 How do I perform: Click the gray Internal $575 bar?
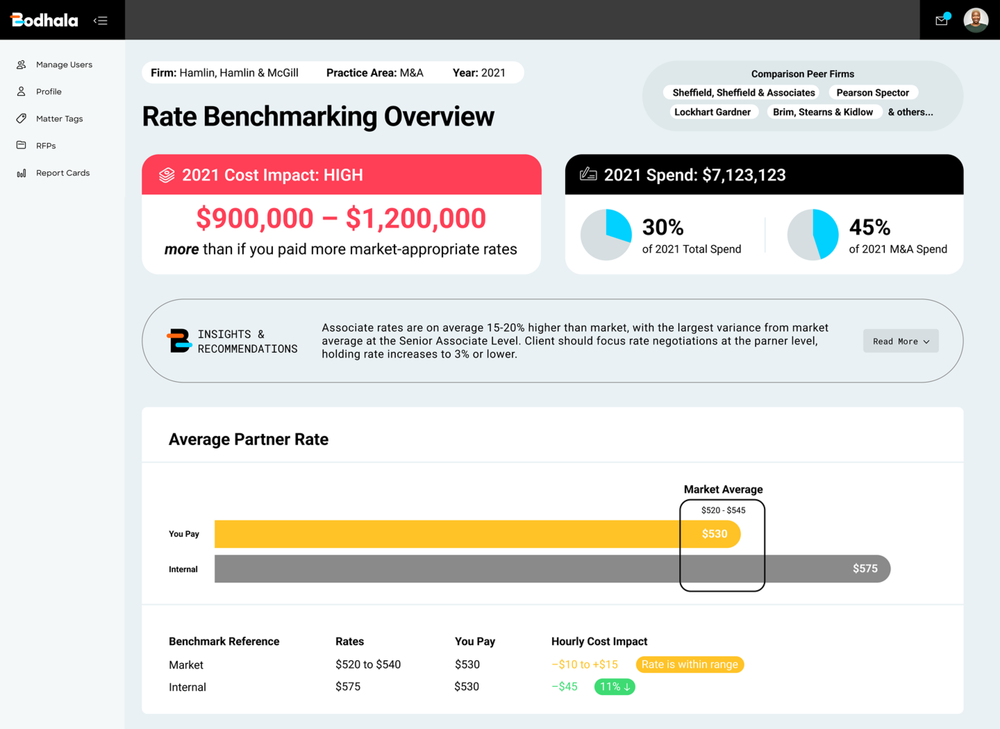(x=552, y=568)
